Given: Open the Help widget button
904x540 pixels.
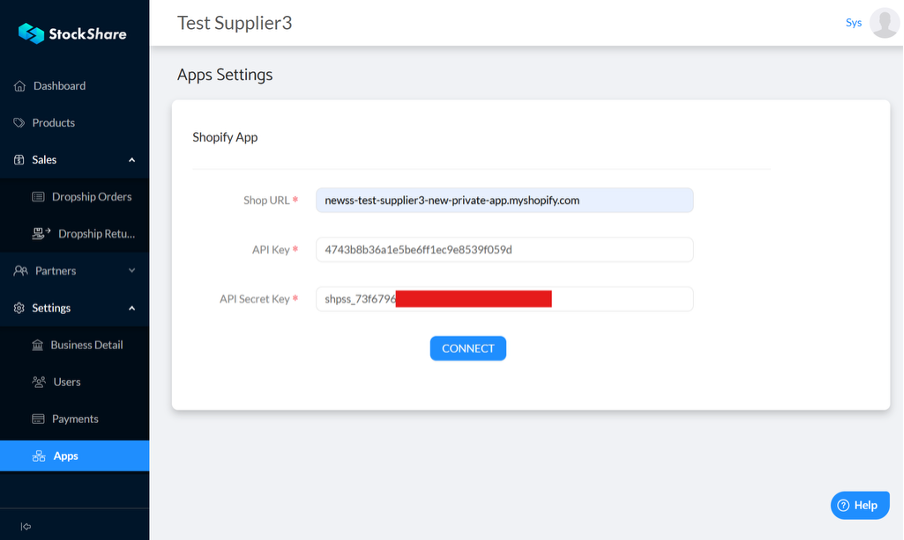Looking at the screenshot, I should tap(859, 505).
